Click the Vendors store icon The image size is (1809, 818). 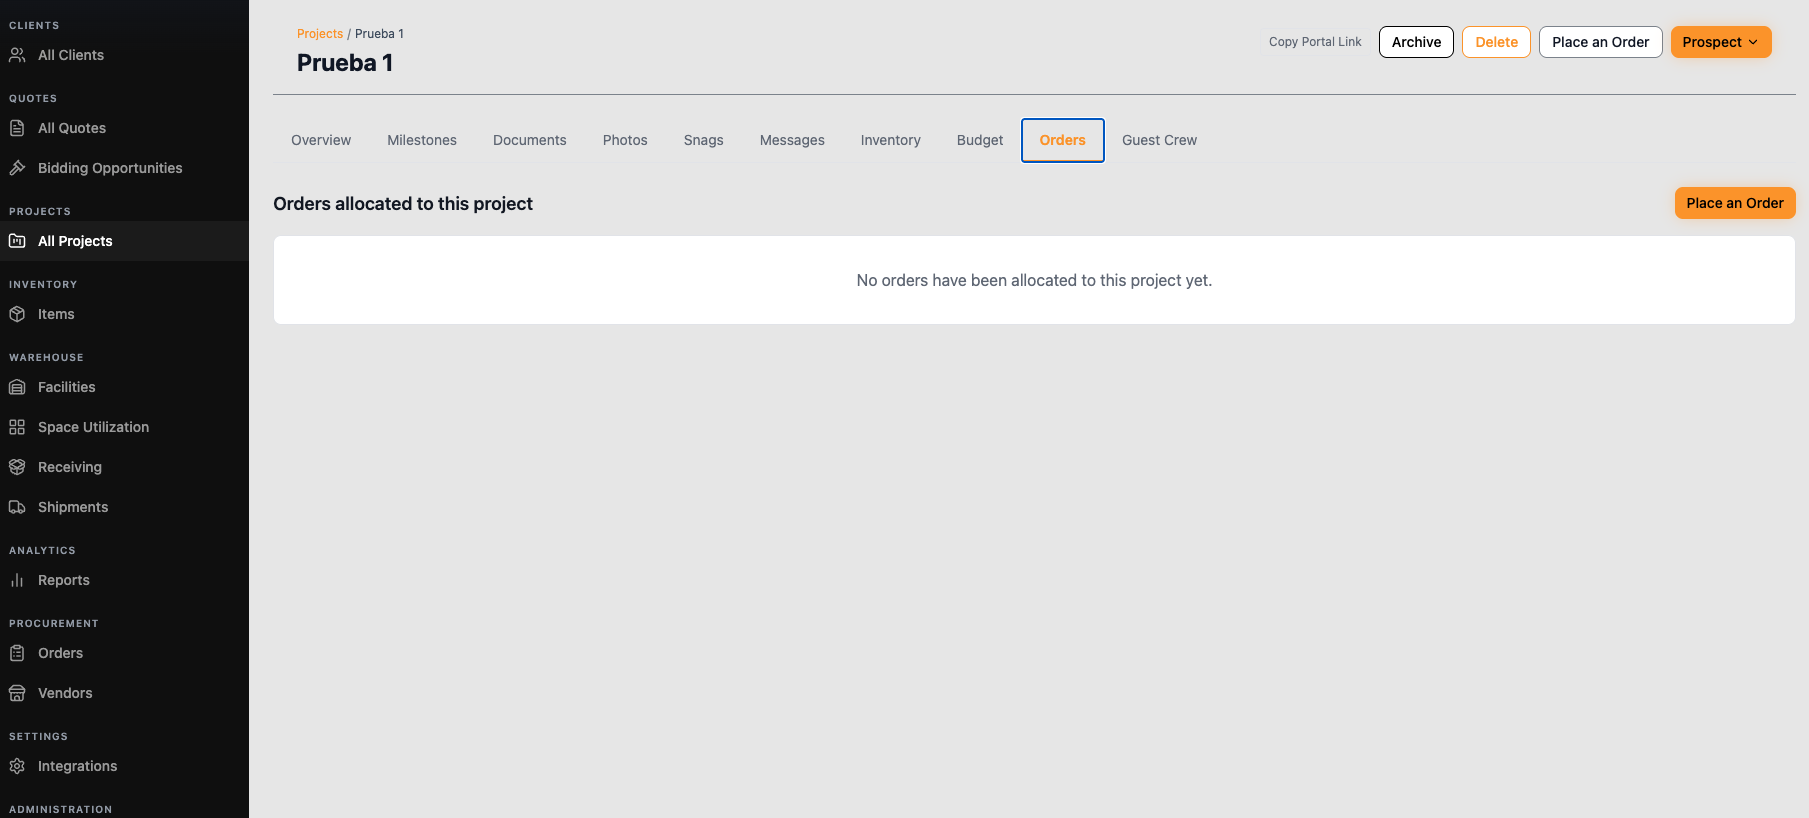click(x=17, y=693)
